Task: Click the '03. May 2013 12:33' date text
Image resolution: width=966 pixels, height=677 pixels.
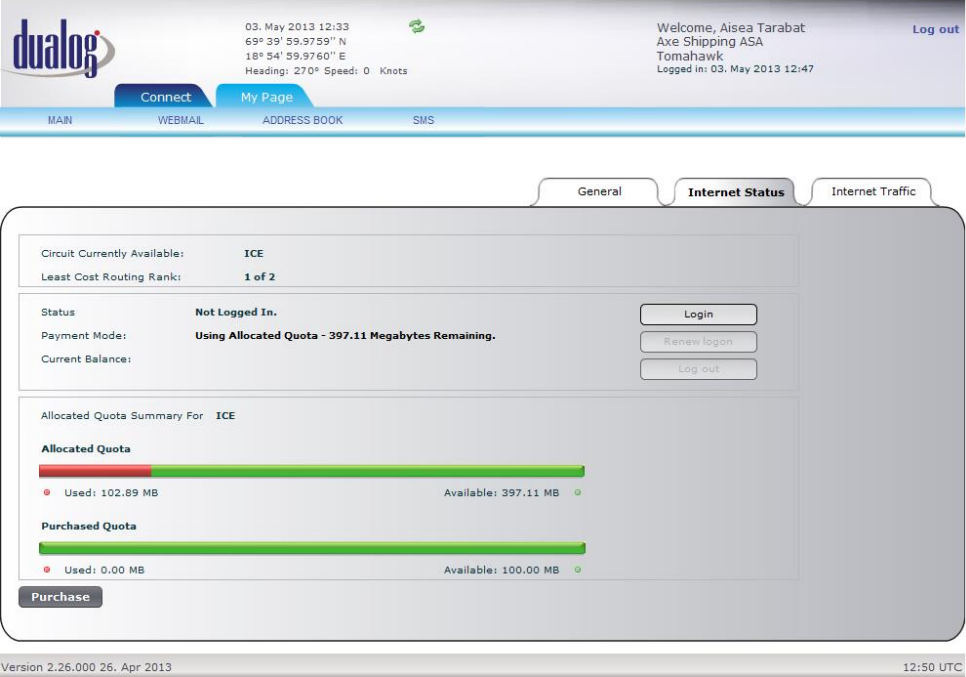Action: (297, 26)
